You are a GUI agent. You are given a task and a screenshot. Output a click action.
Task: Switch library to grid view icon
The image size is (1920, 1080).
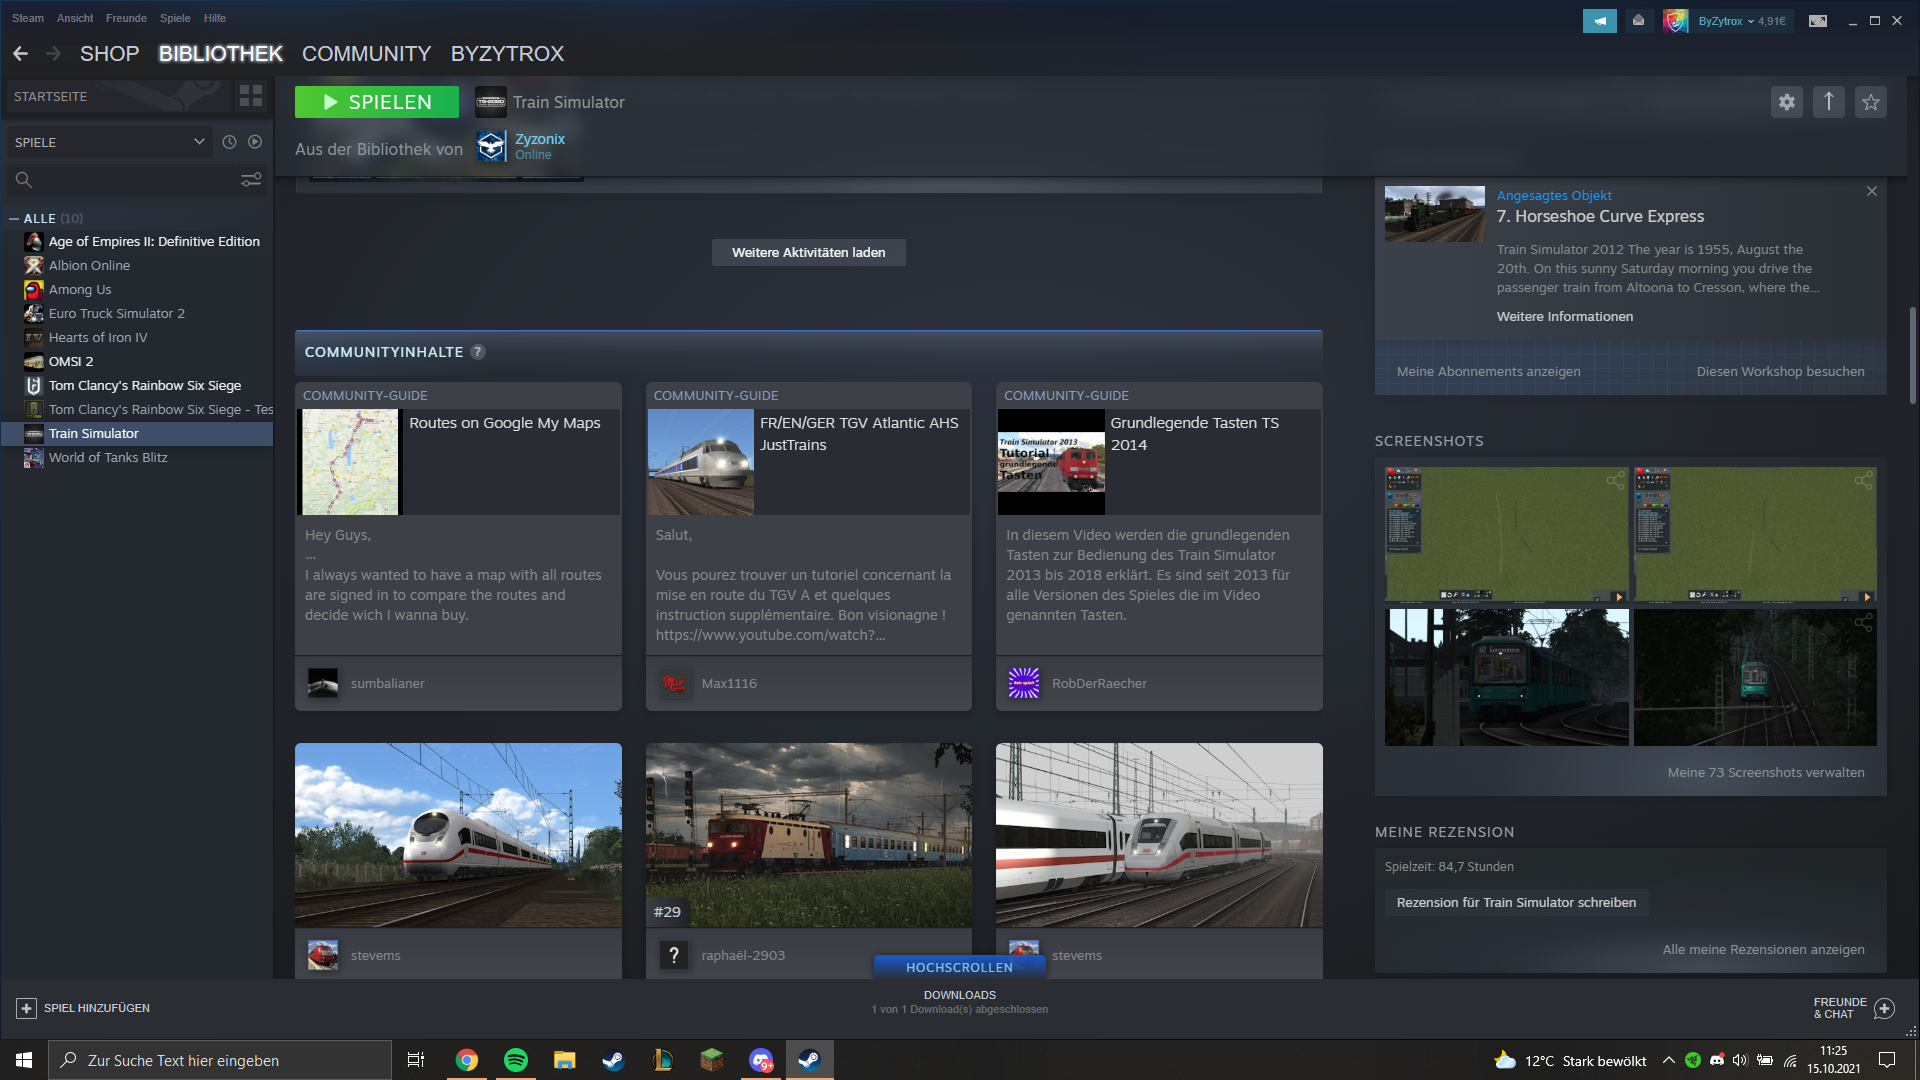tap(250, 96)
